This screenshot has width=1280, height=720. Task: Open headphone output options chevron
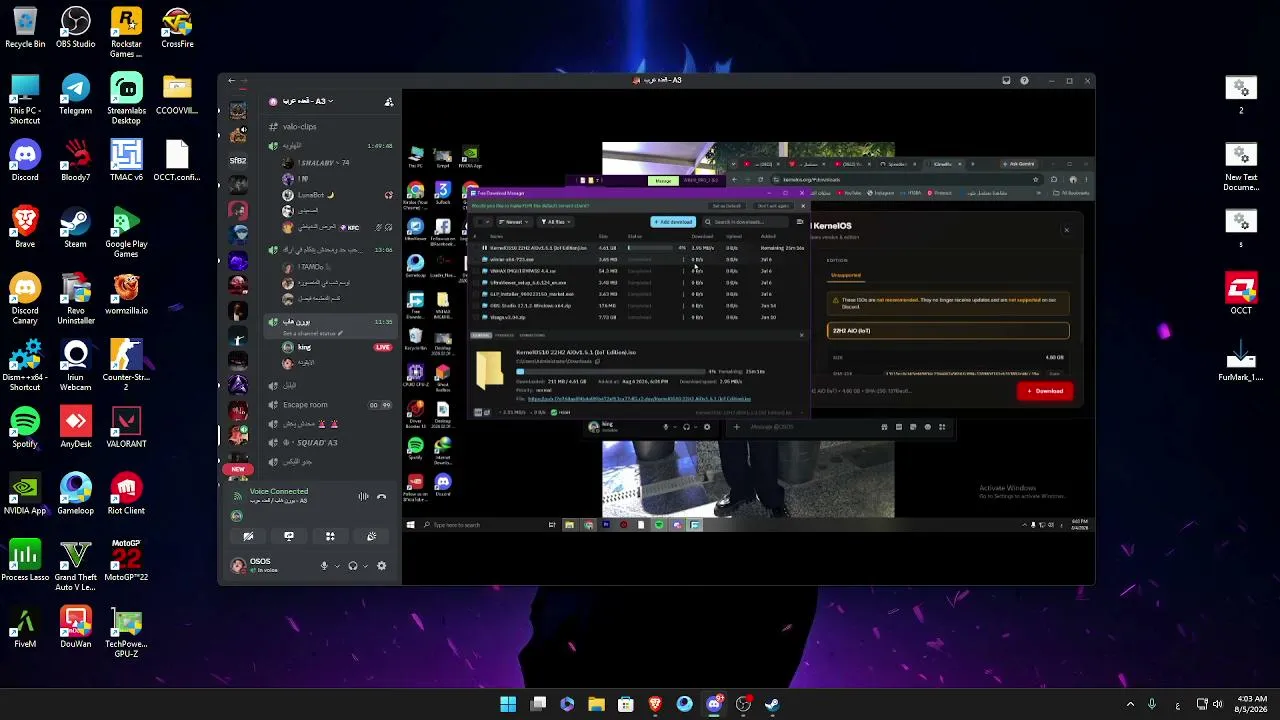(x=365, y=566)
